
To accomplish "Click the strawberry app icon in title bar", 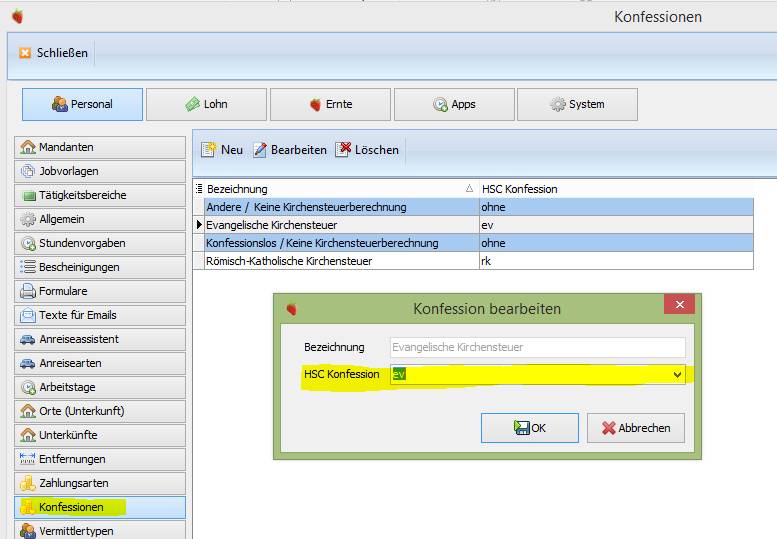I will [x=18, y=16].
